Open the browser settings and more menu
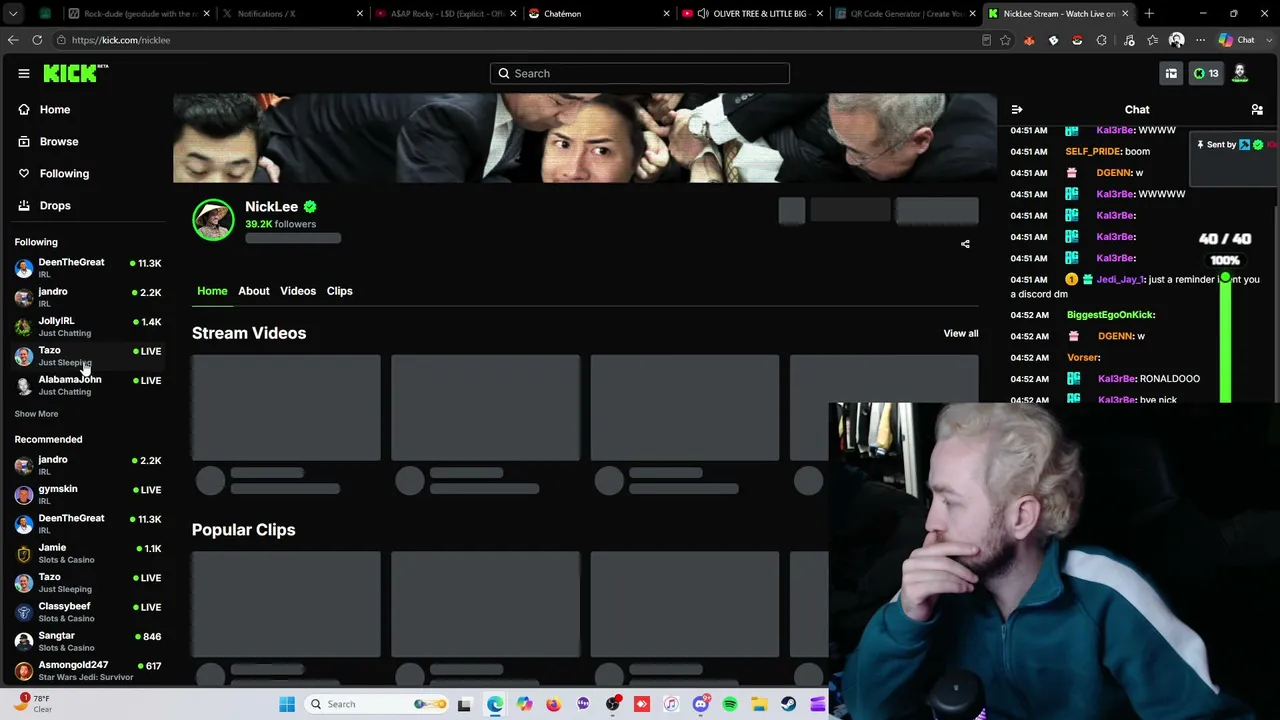Viewport: 1280px width, 720px height. (x=1200, y=40)
